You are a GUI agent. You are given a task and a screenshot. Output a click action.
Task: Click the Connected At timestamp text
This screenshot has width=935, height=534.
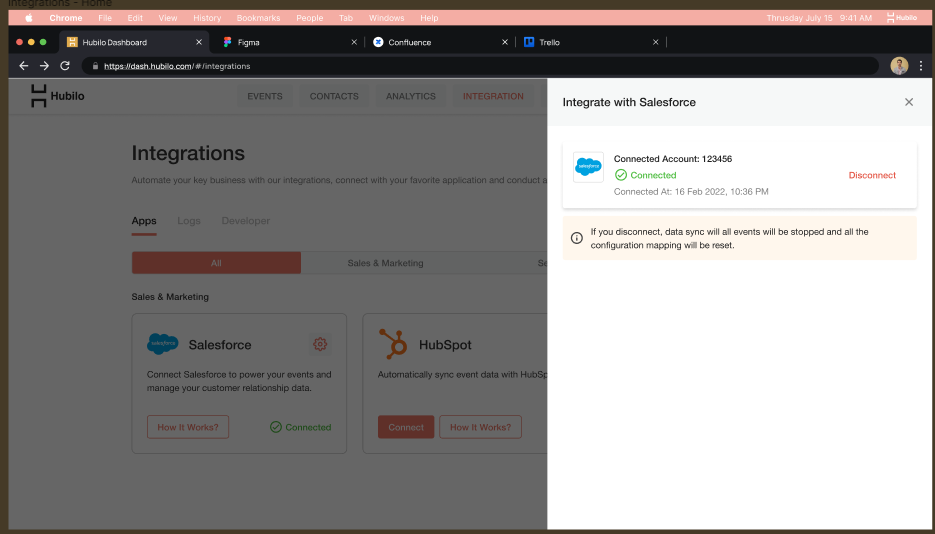click(691, 192)
